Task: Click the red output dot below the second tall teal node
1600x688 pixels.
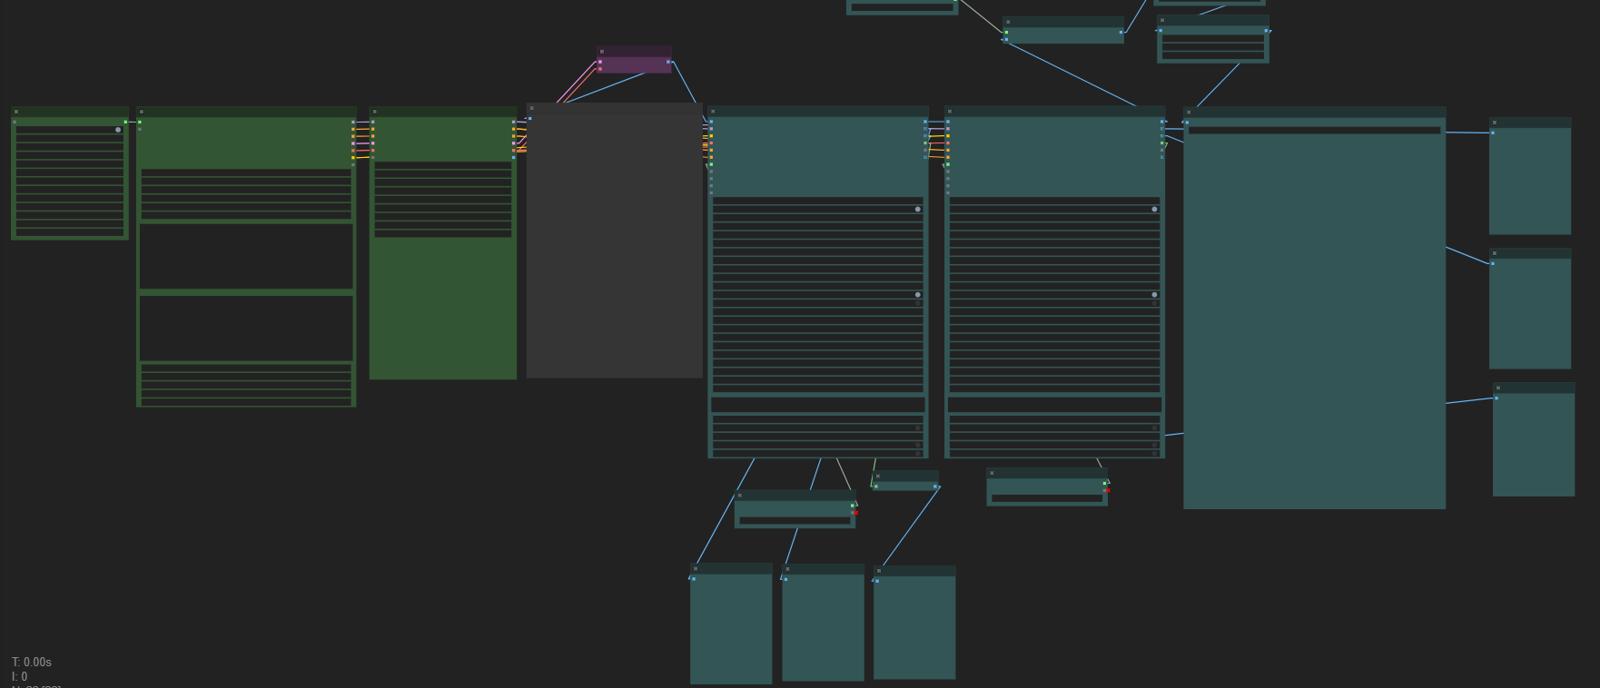Action: click(1107, 491)
